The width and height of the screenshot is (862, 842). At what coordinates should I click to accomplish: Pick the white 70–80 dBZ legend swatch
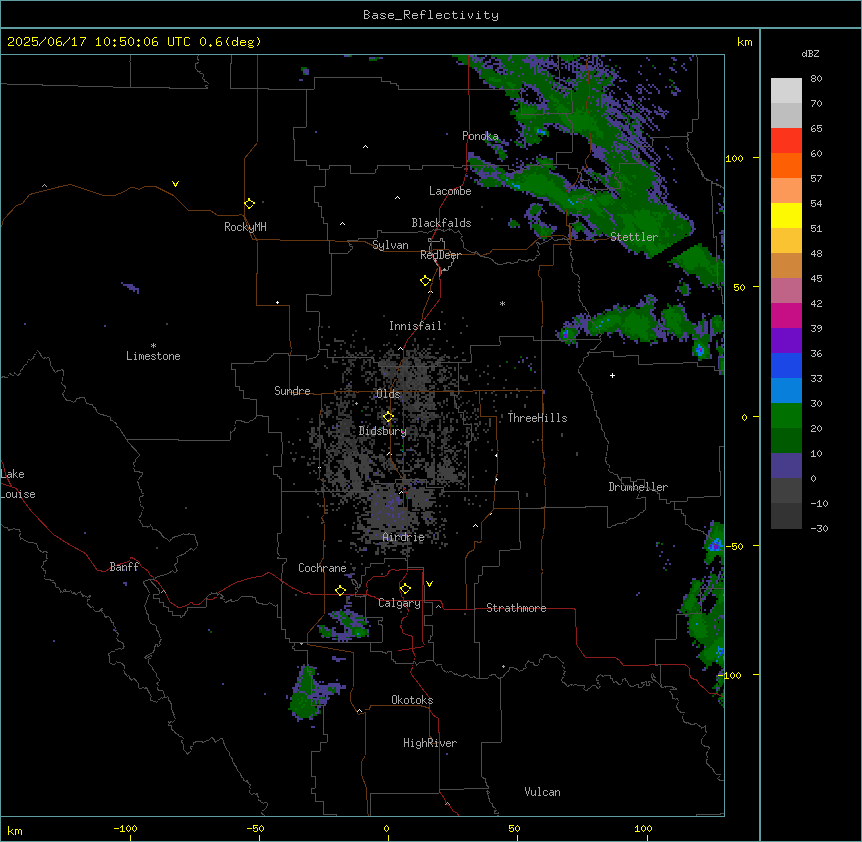tap(786, 91)
